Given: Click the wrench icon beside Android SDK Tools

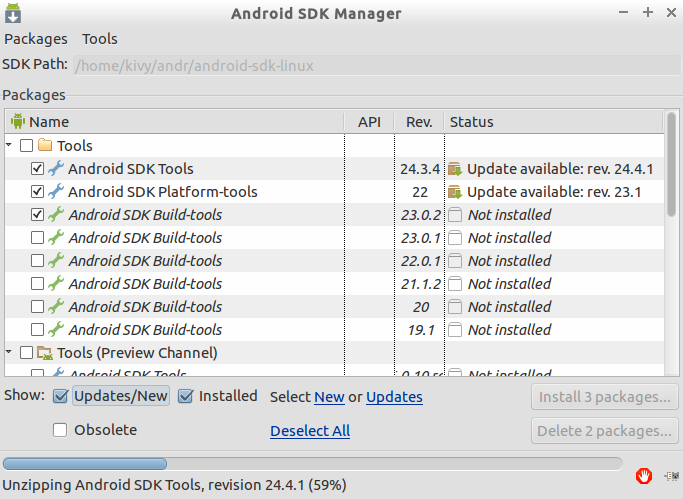Looking at the screenshot, I should 56,169.
